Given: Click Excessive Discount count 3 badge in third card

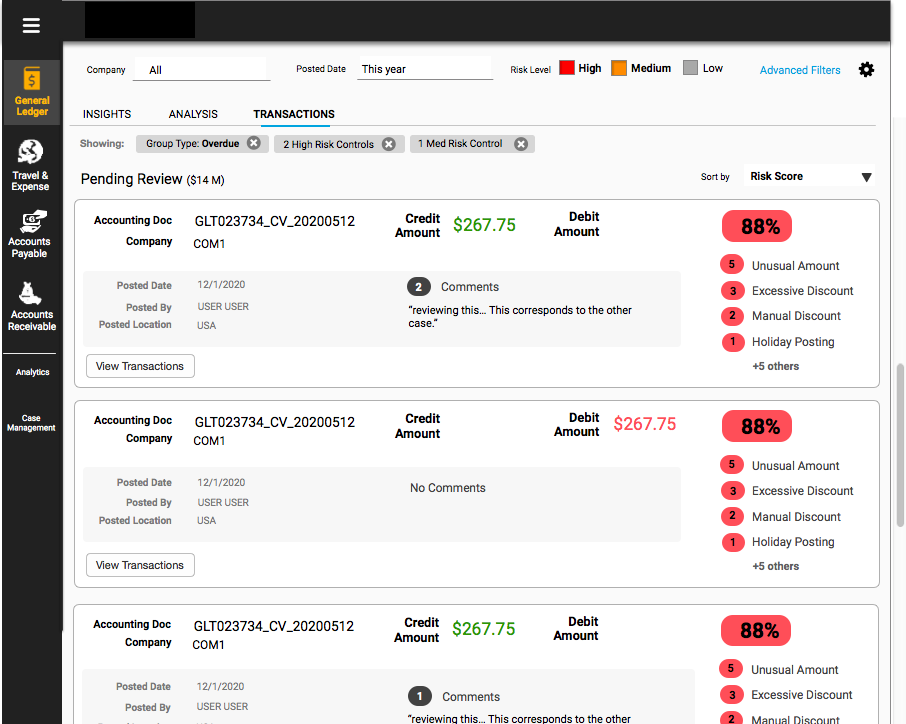Looking at the screenshot, I should 732,695.
